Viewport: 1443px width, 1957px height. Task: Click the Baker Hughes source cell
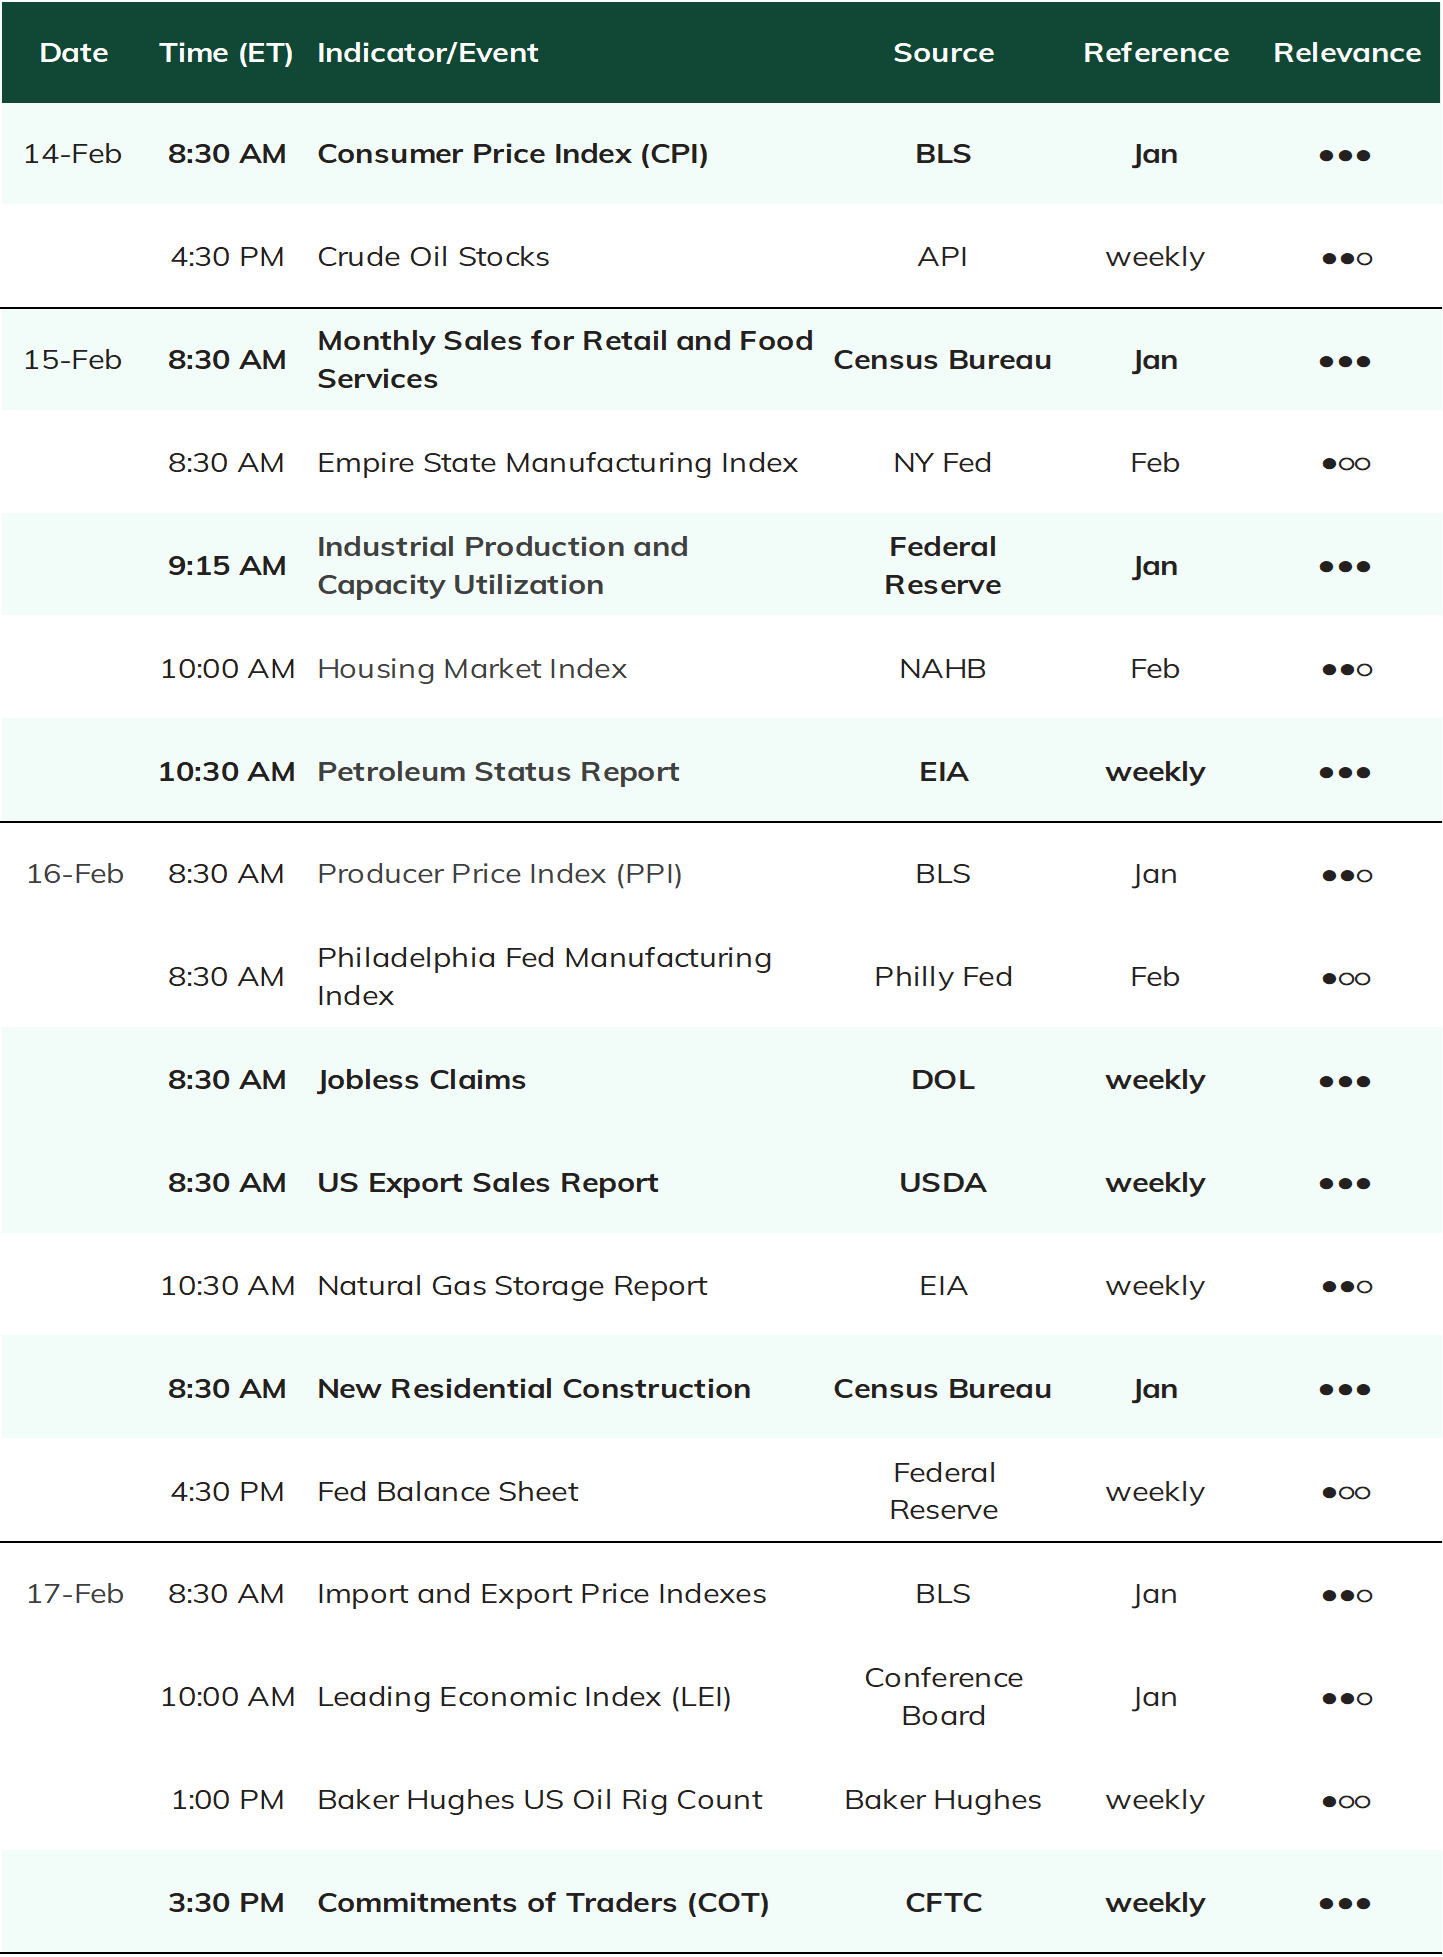pyautogui.click(x=943, y=1800)
